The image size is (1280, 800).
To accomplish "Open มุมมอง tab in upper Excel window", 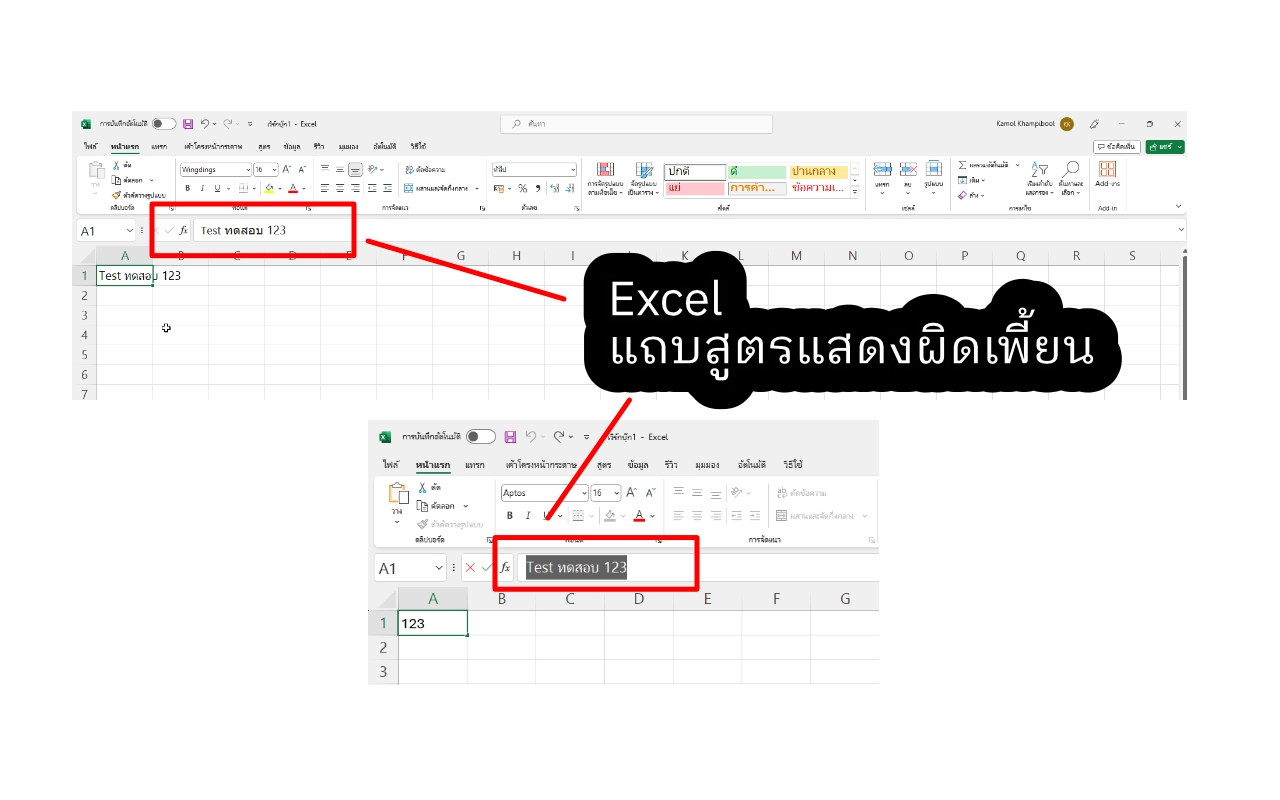I will [348, 146].
